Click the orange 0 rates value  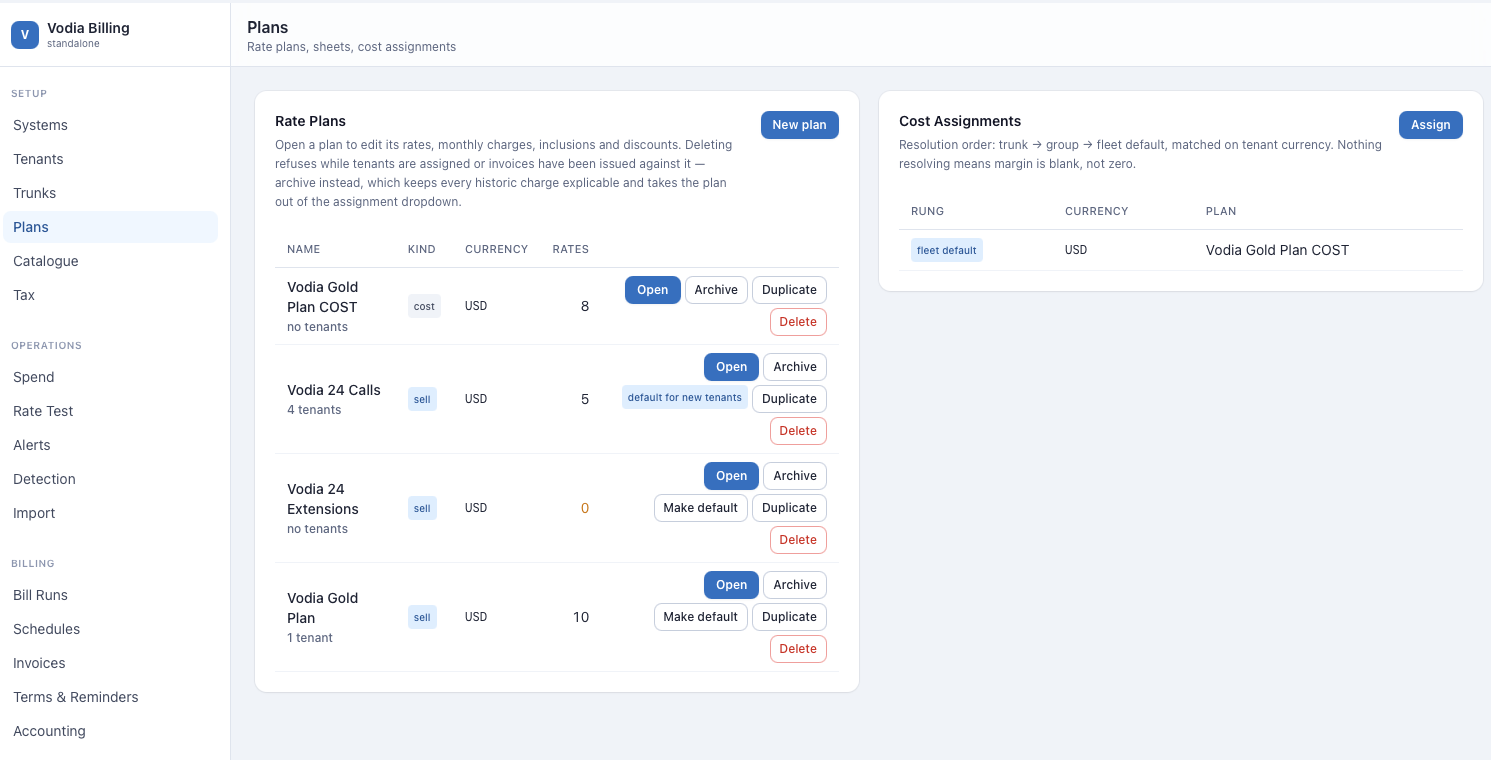[x=585, y=508]
